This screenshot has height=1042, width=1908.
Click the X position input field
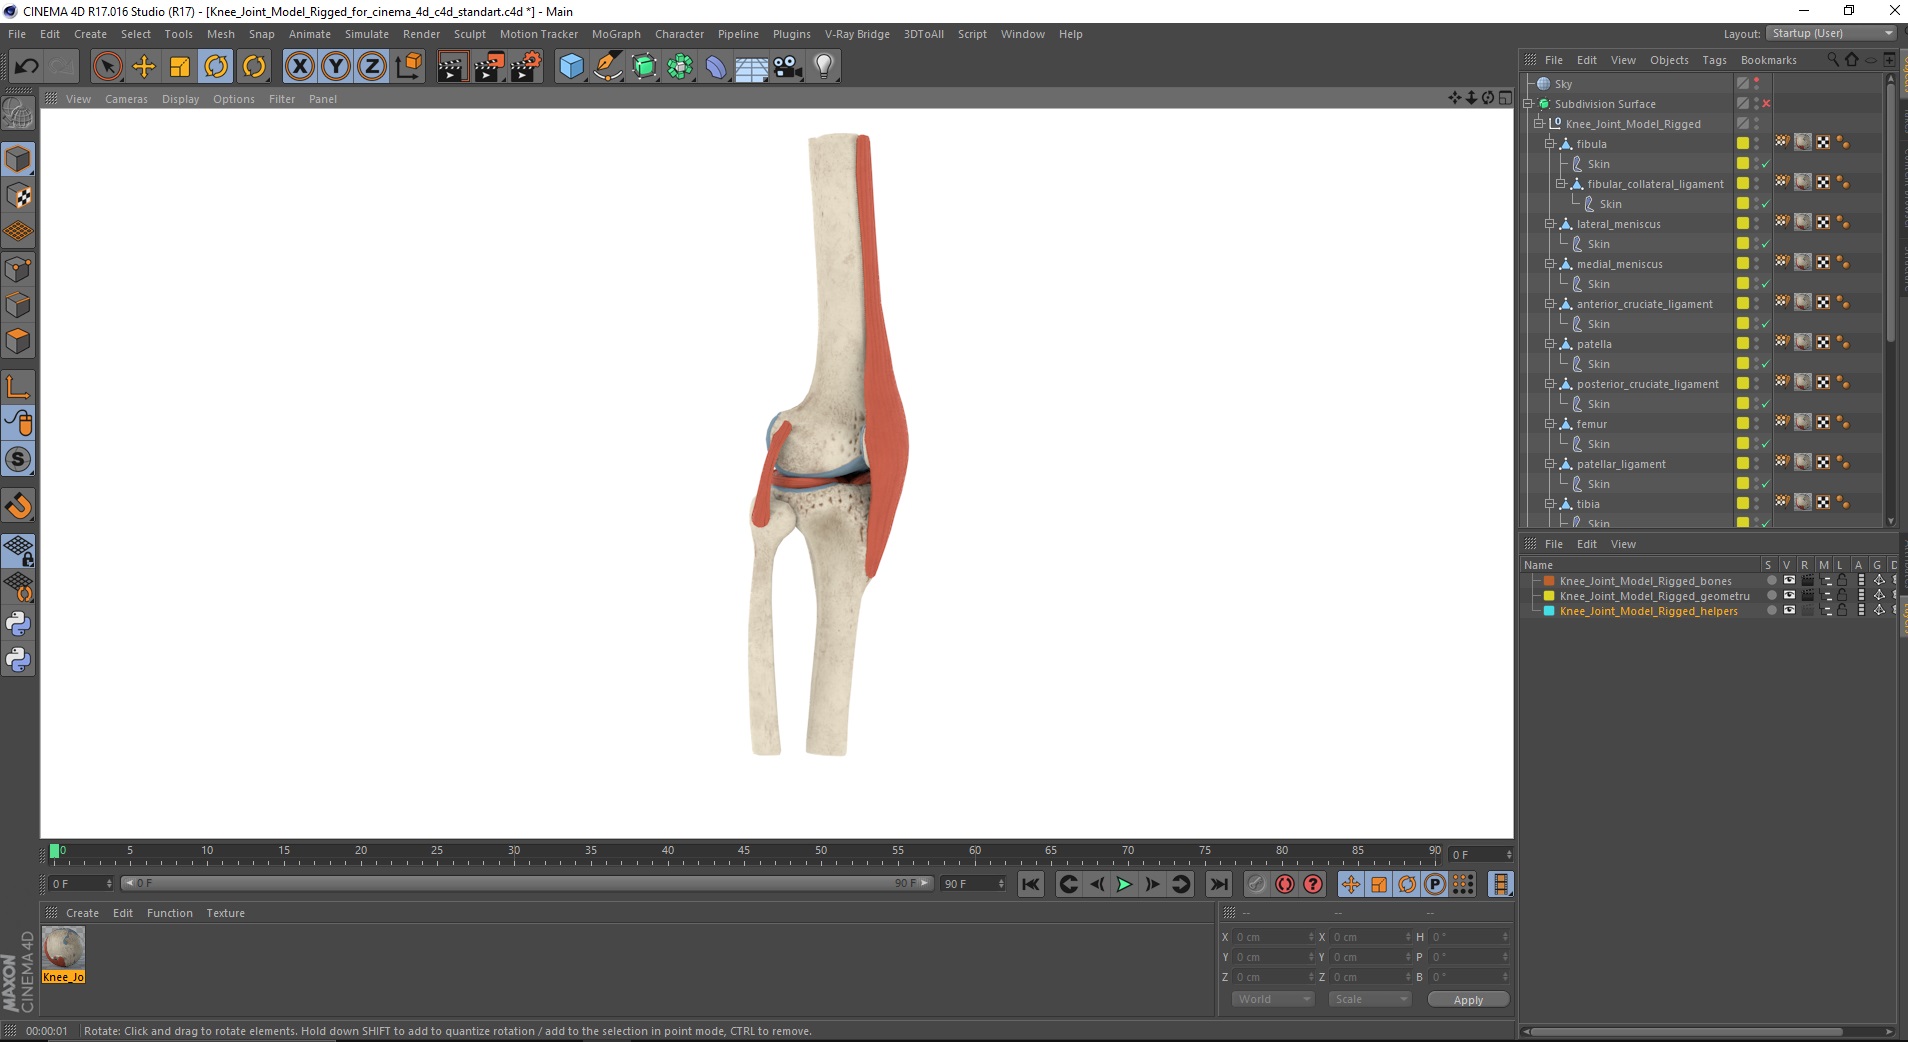point(1274,937)
